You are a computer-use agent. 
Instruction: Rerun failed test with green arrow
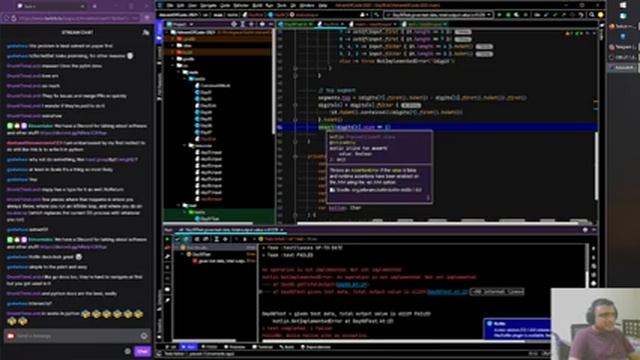tap(167, 239)
